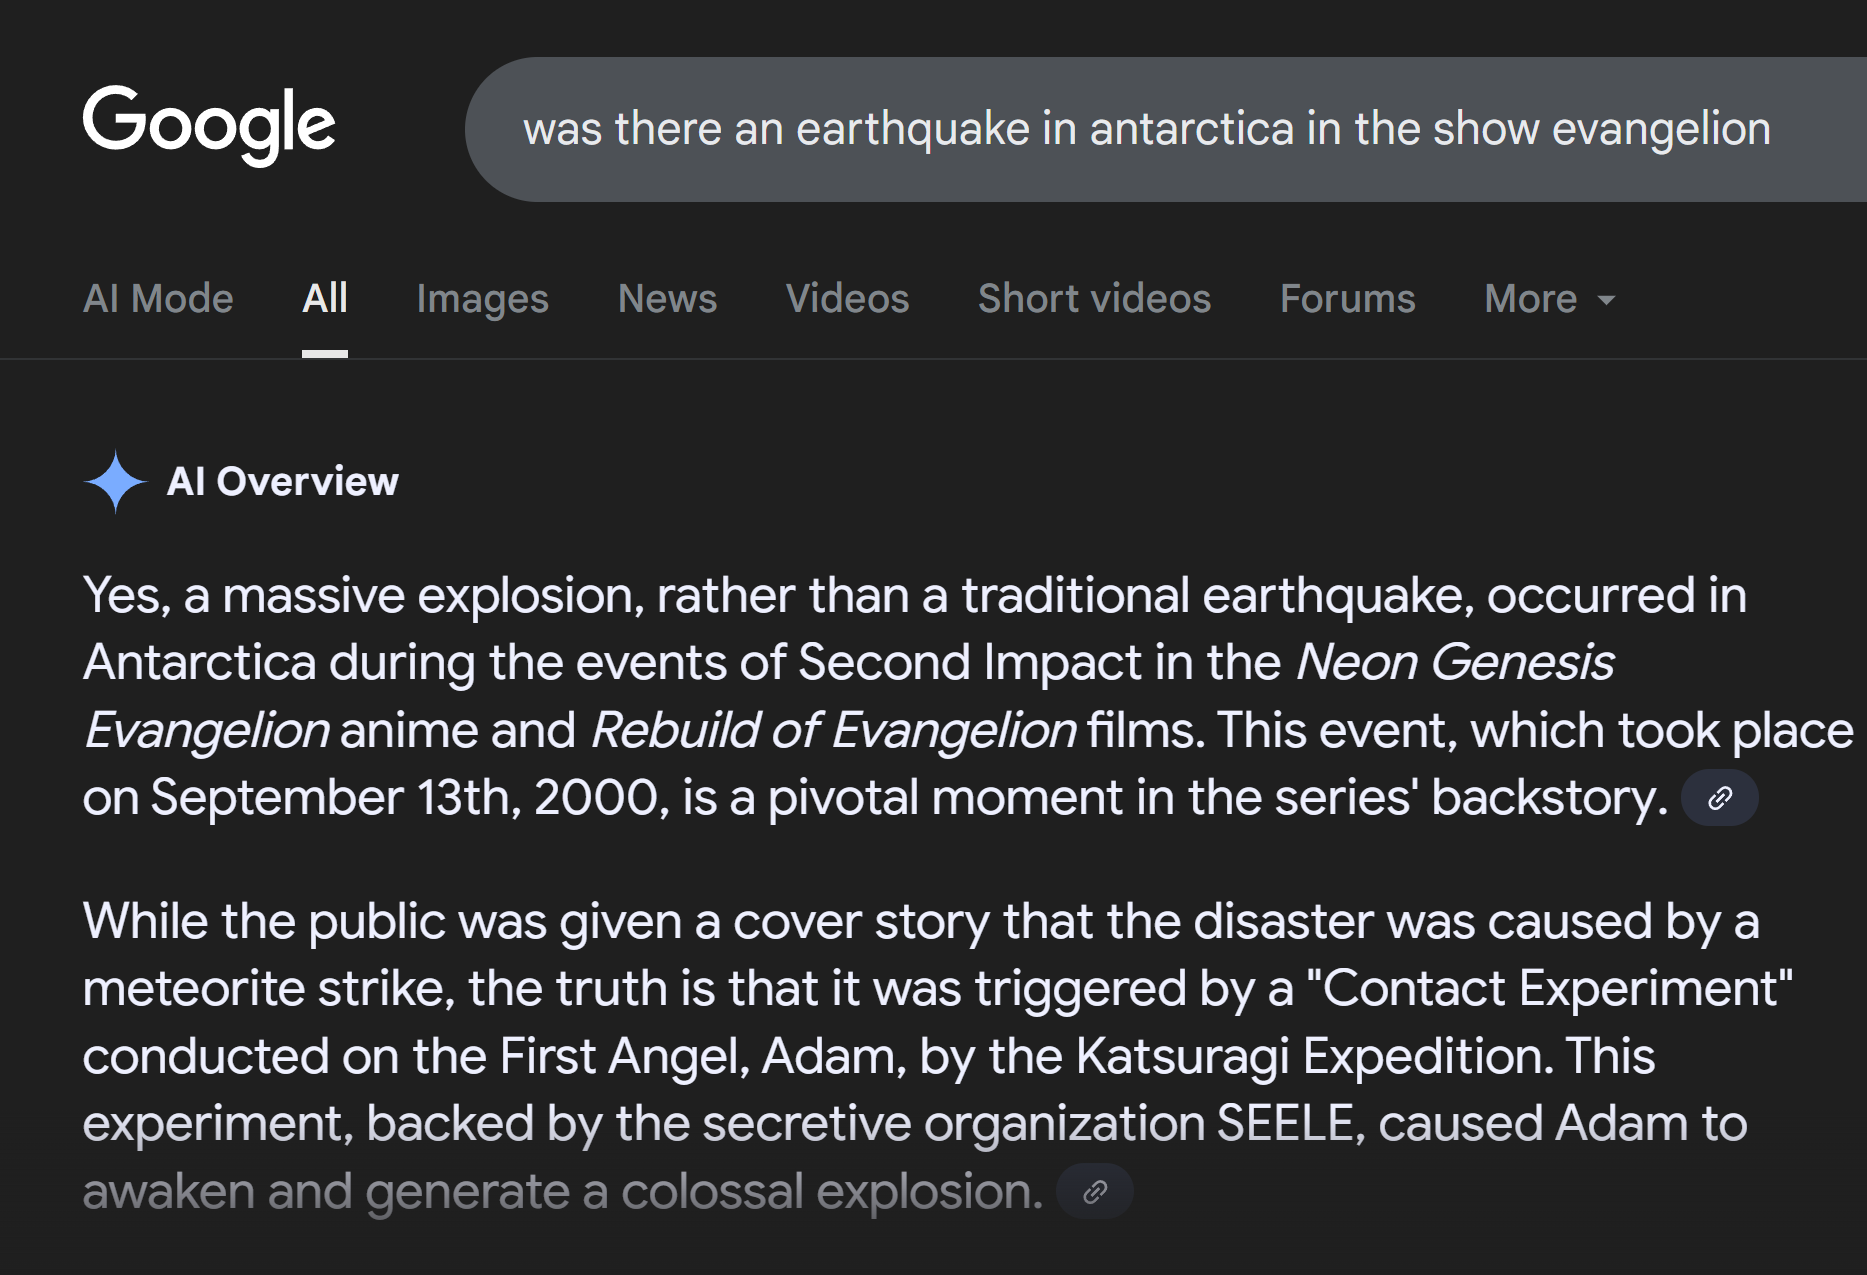Click the AI Overview heading
Image resolution: width=1867 pixels, height=1275 pixels.
click(x=282, y=481)
